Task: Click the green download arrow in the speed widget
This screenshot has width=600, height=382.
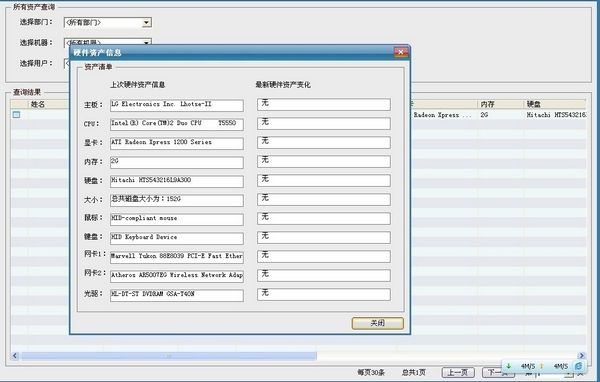Action: (x=509, y=366)
